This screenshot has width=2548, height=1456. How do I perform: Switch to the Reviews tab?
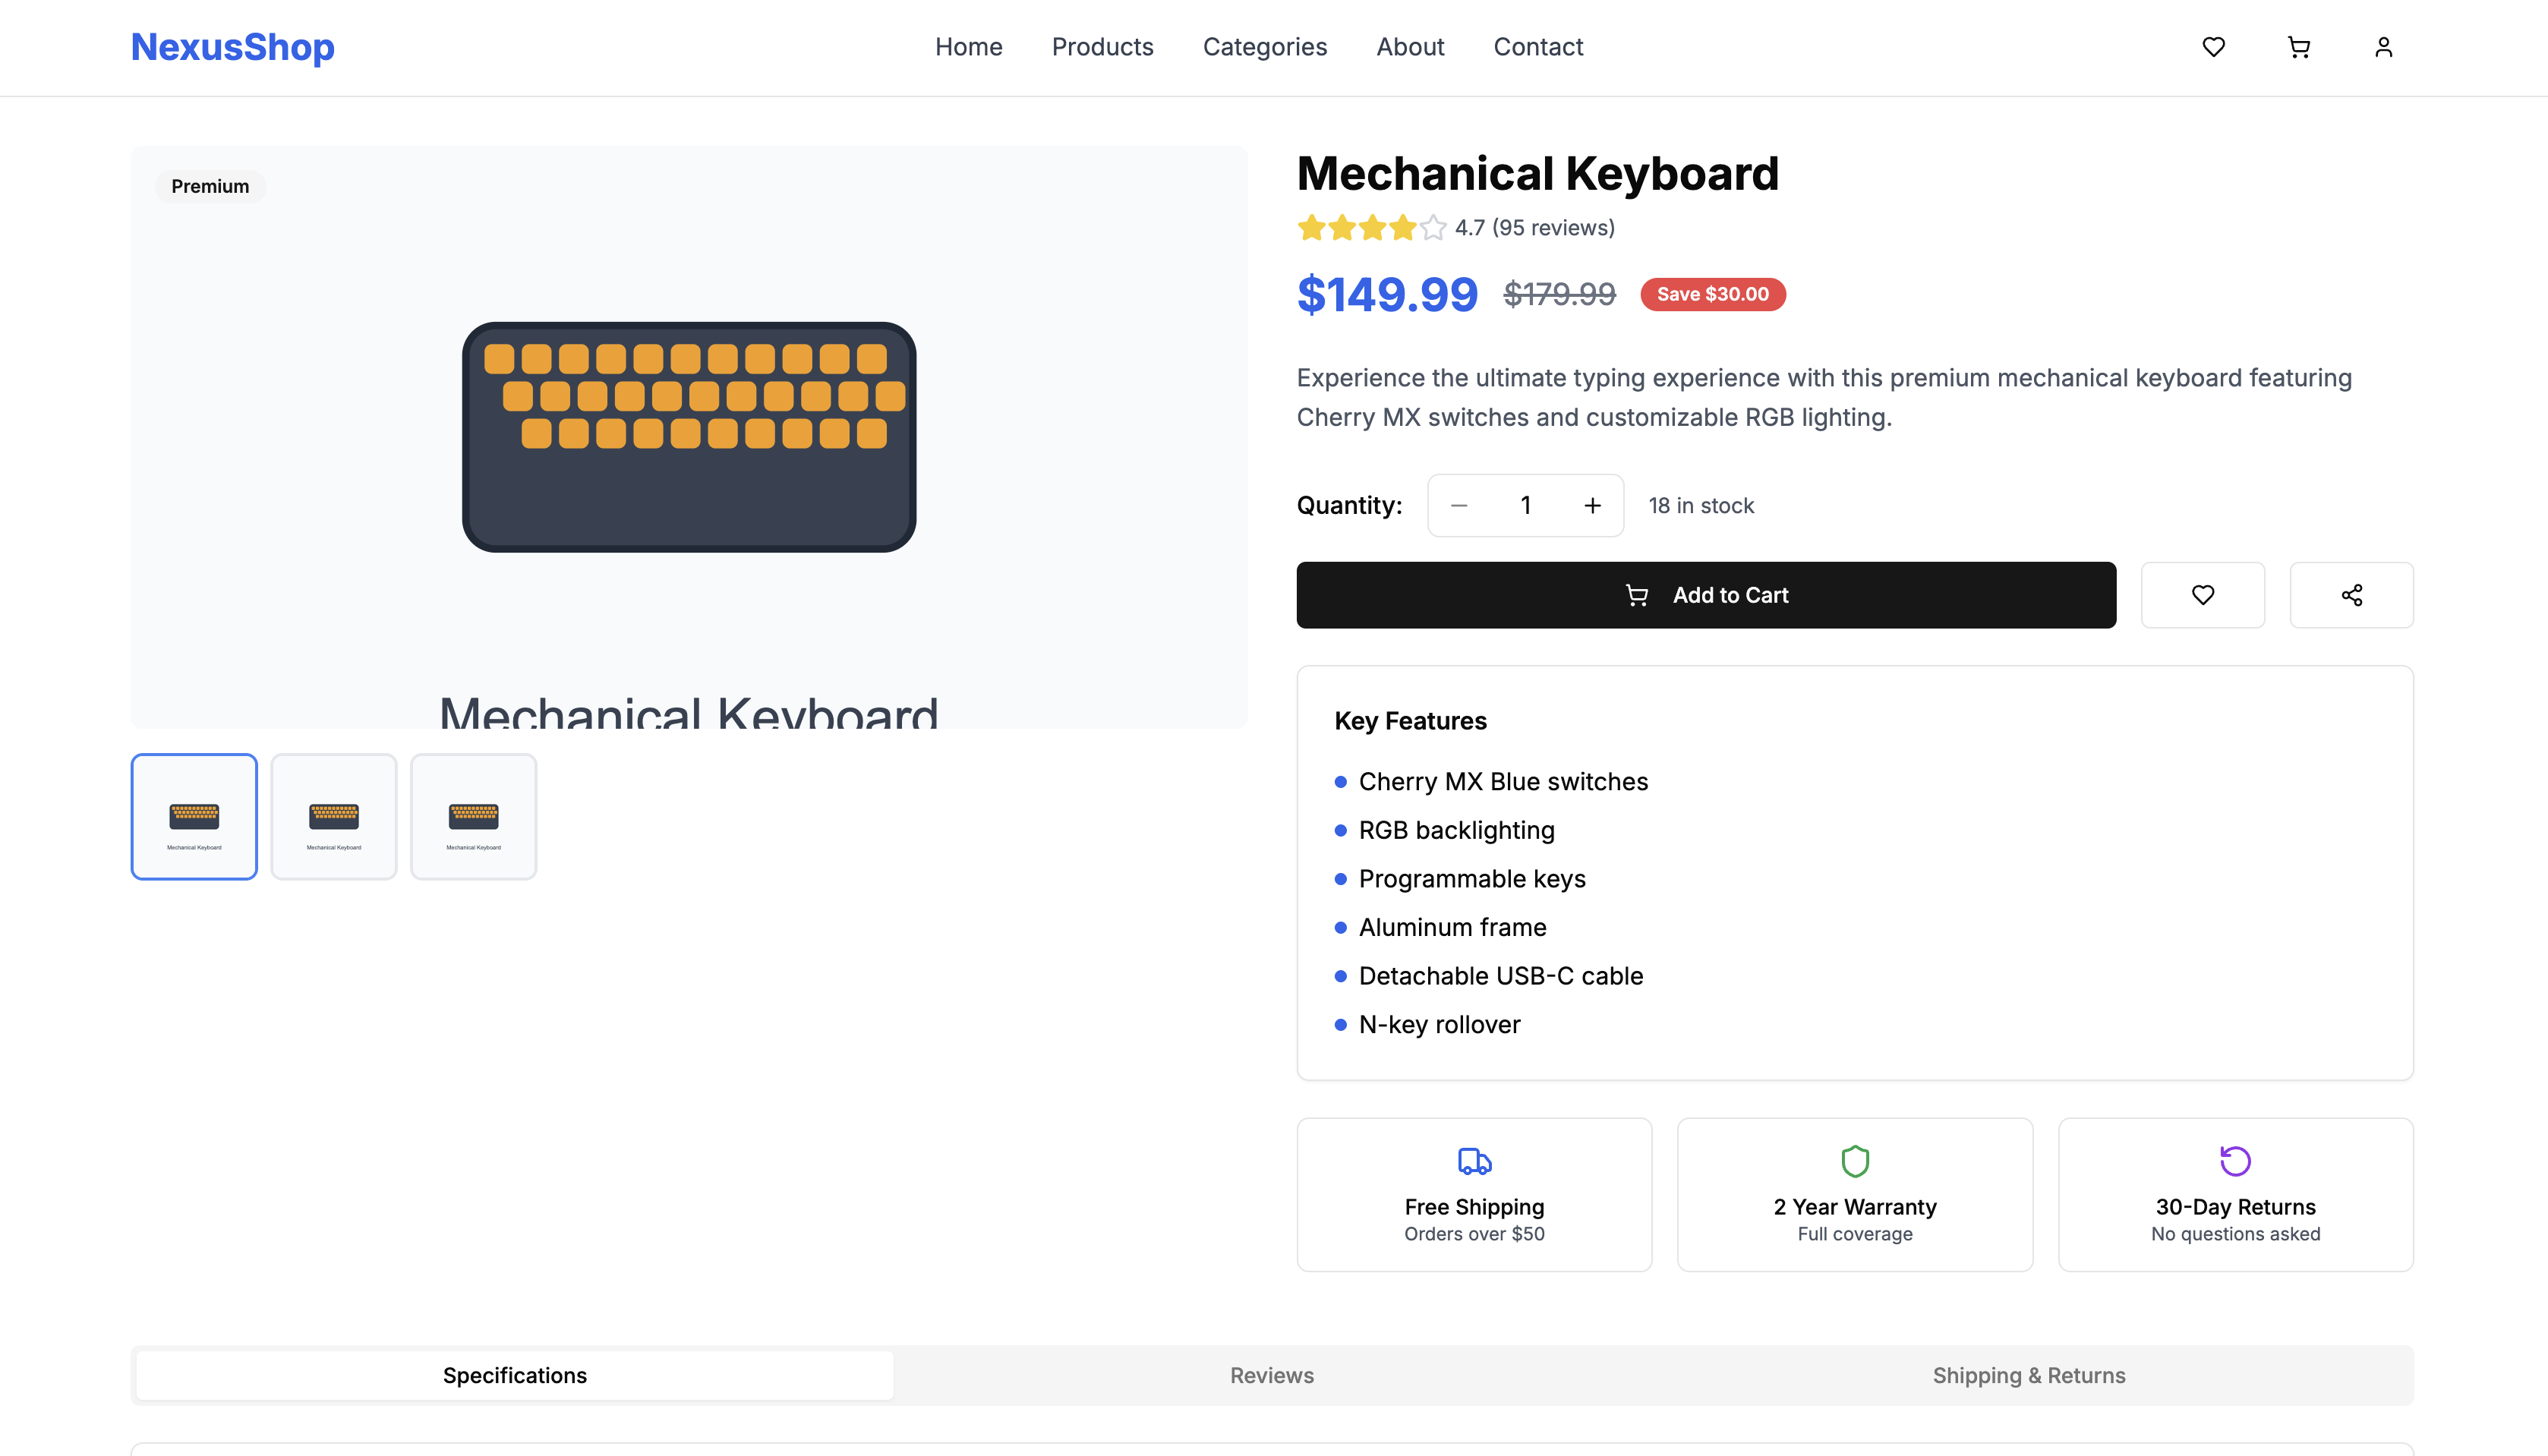click(x=1271, y=1375)
